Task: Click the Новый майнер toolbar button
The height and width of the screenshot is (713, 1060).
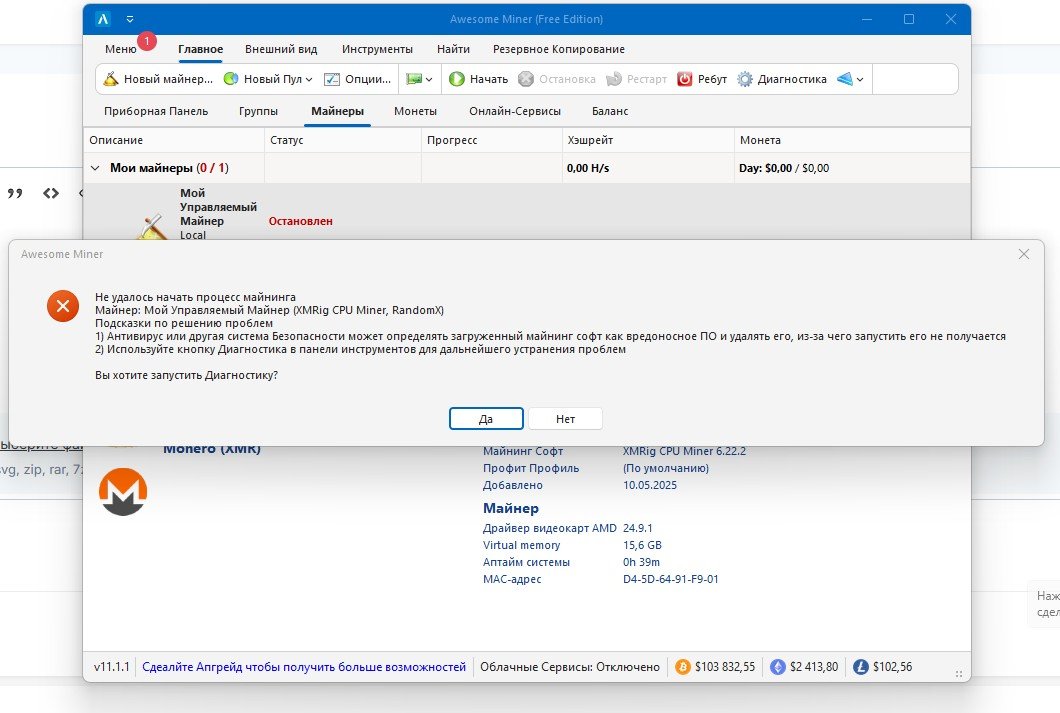Action: pos(158,79)
